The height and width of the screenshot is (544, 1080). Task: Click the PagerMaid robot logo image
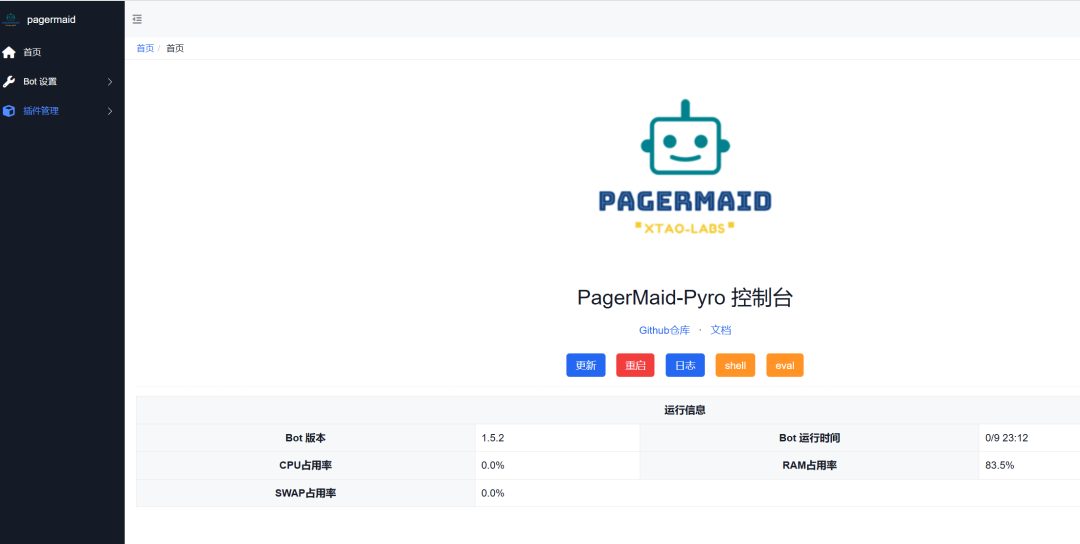(685, 169)
